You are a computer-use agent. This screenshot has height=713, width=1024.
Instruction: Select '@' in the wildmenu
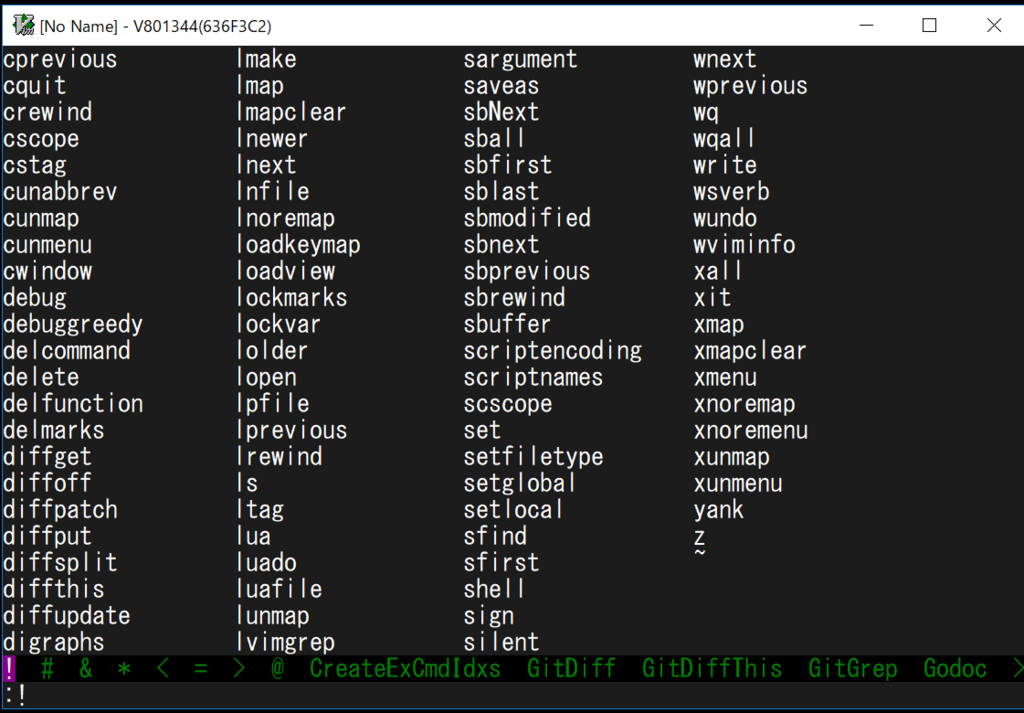click(278, 669)
